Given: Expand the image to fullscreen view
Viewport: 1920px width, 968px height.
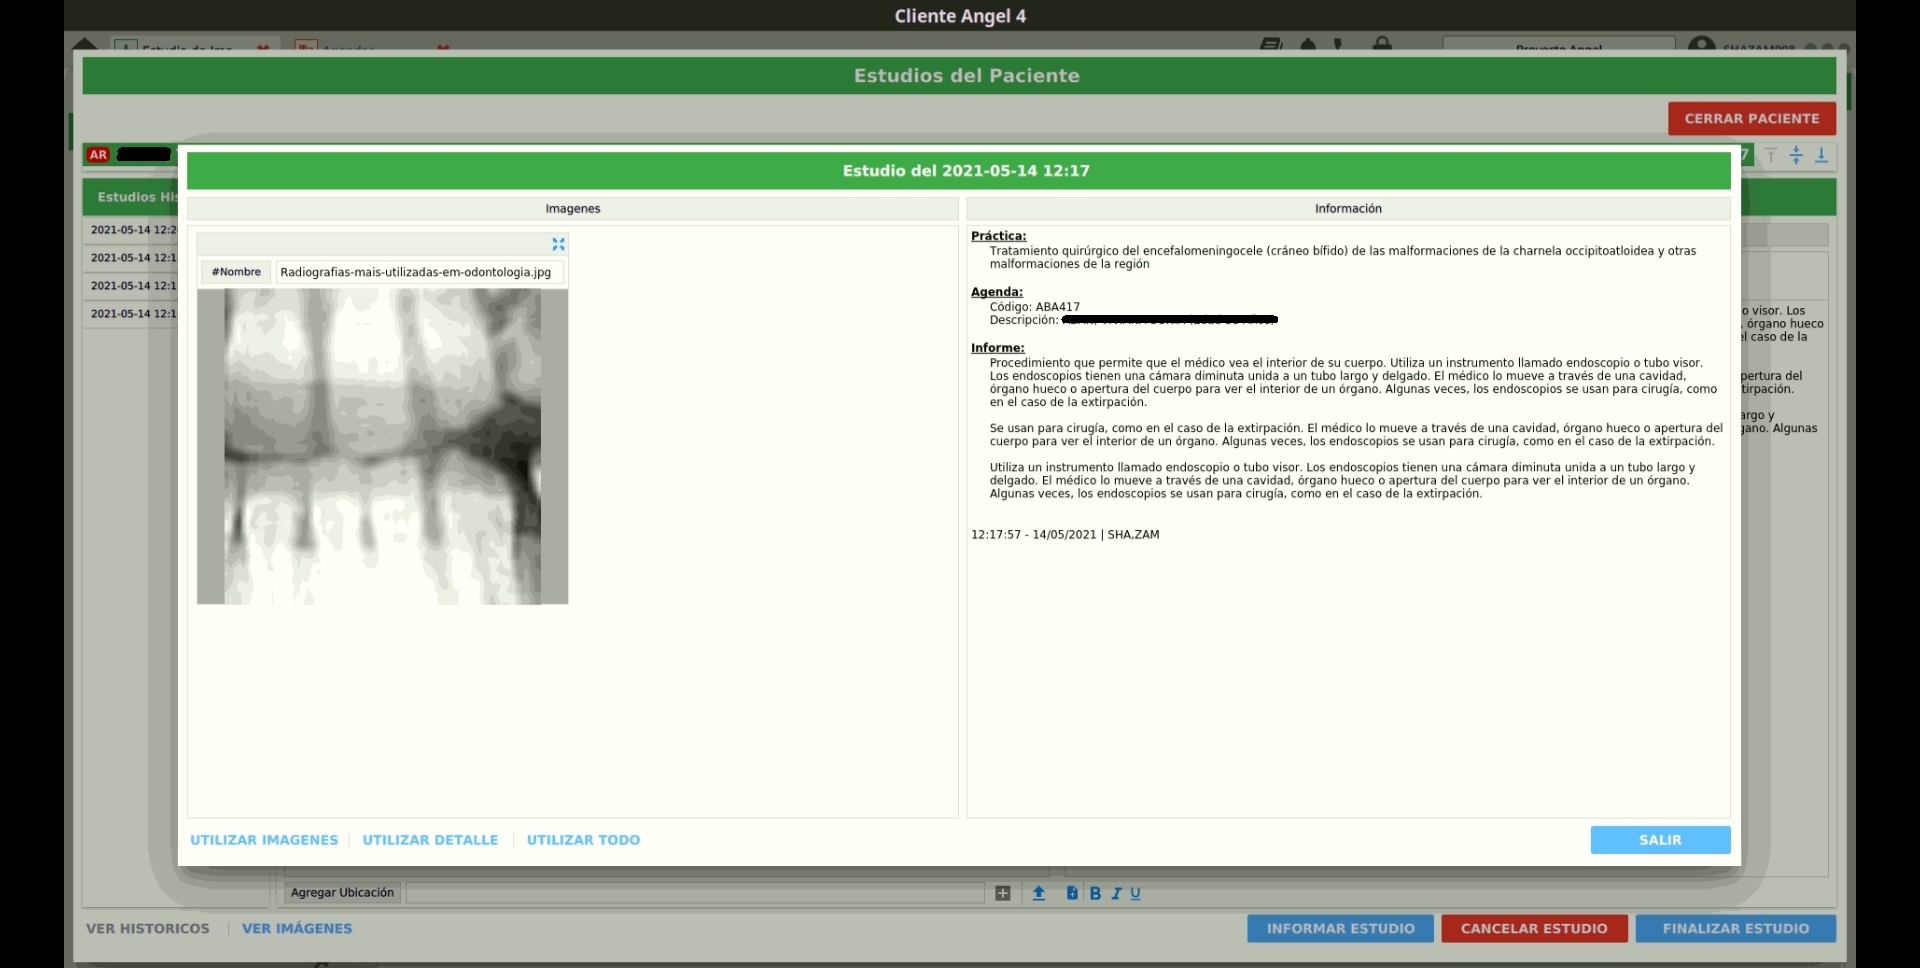Looking at the screenshot, I should [x=558, y=244].
